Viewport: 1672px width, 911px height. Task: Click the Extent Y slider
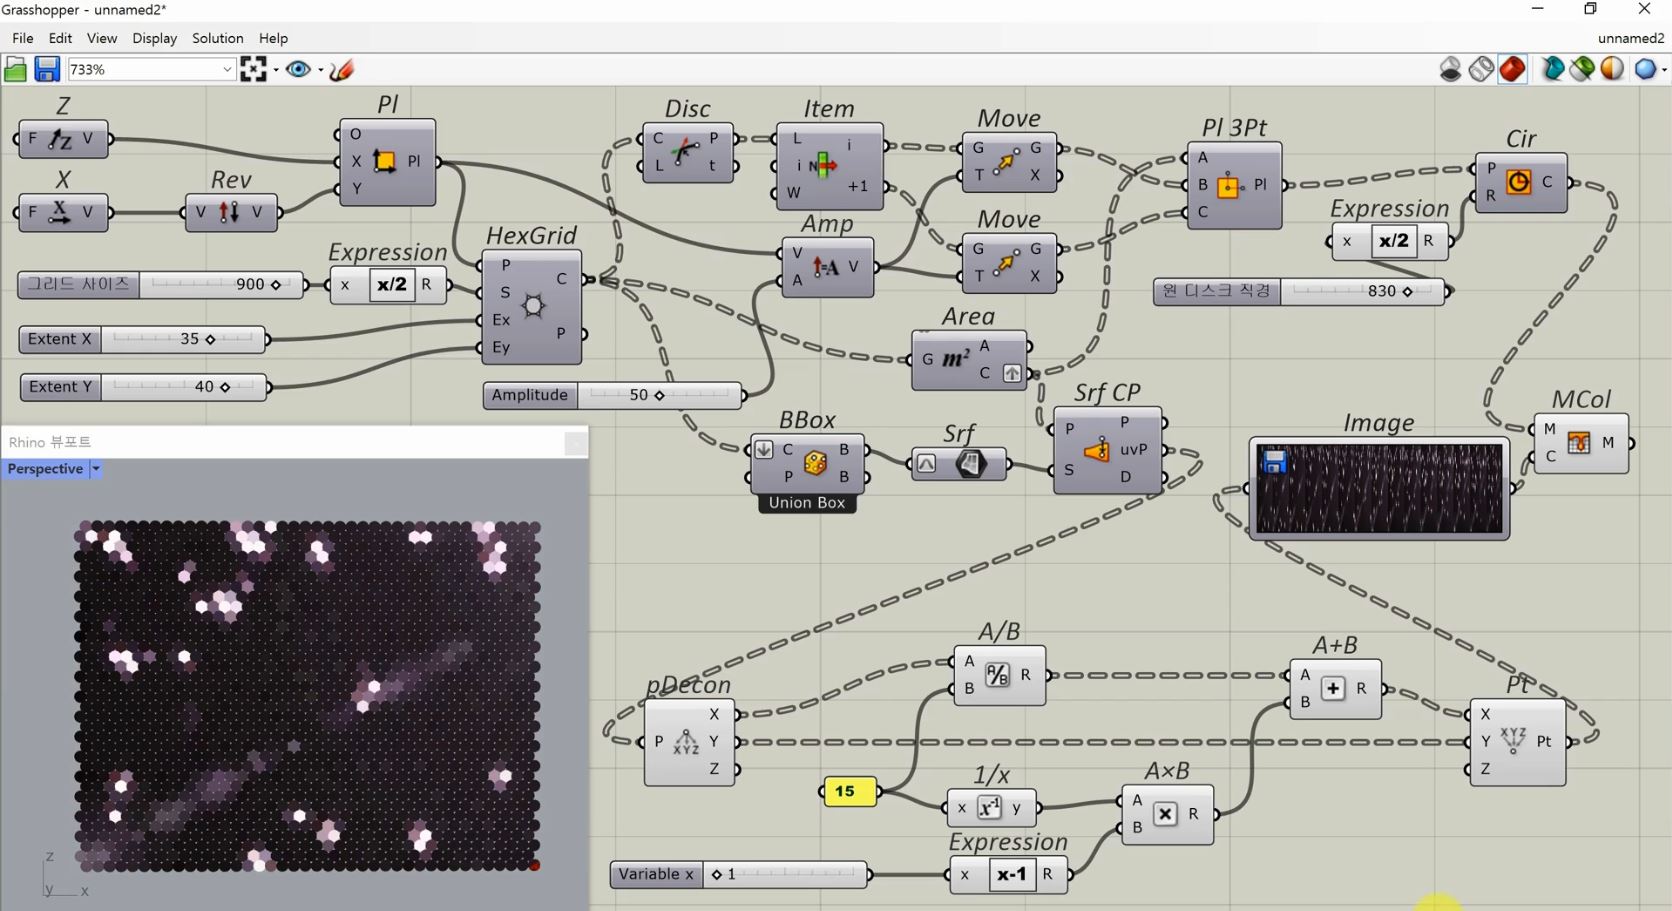point(143,387)
